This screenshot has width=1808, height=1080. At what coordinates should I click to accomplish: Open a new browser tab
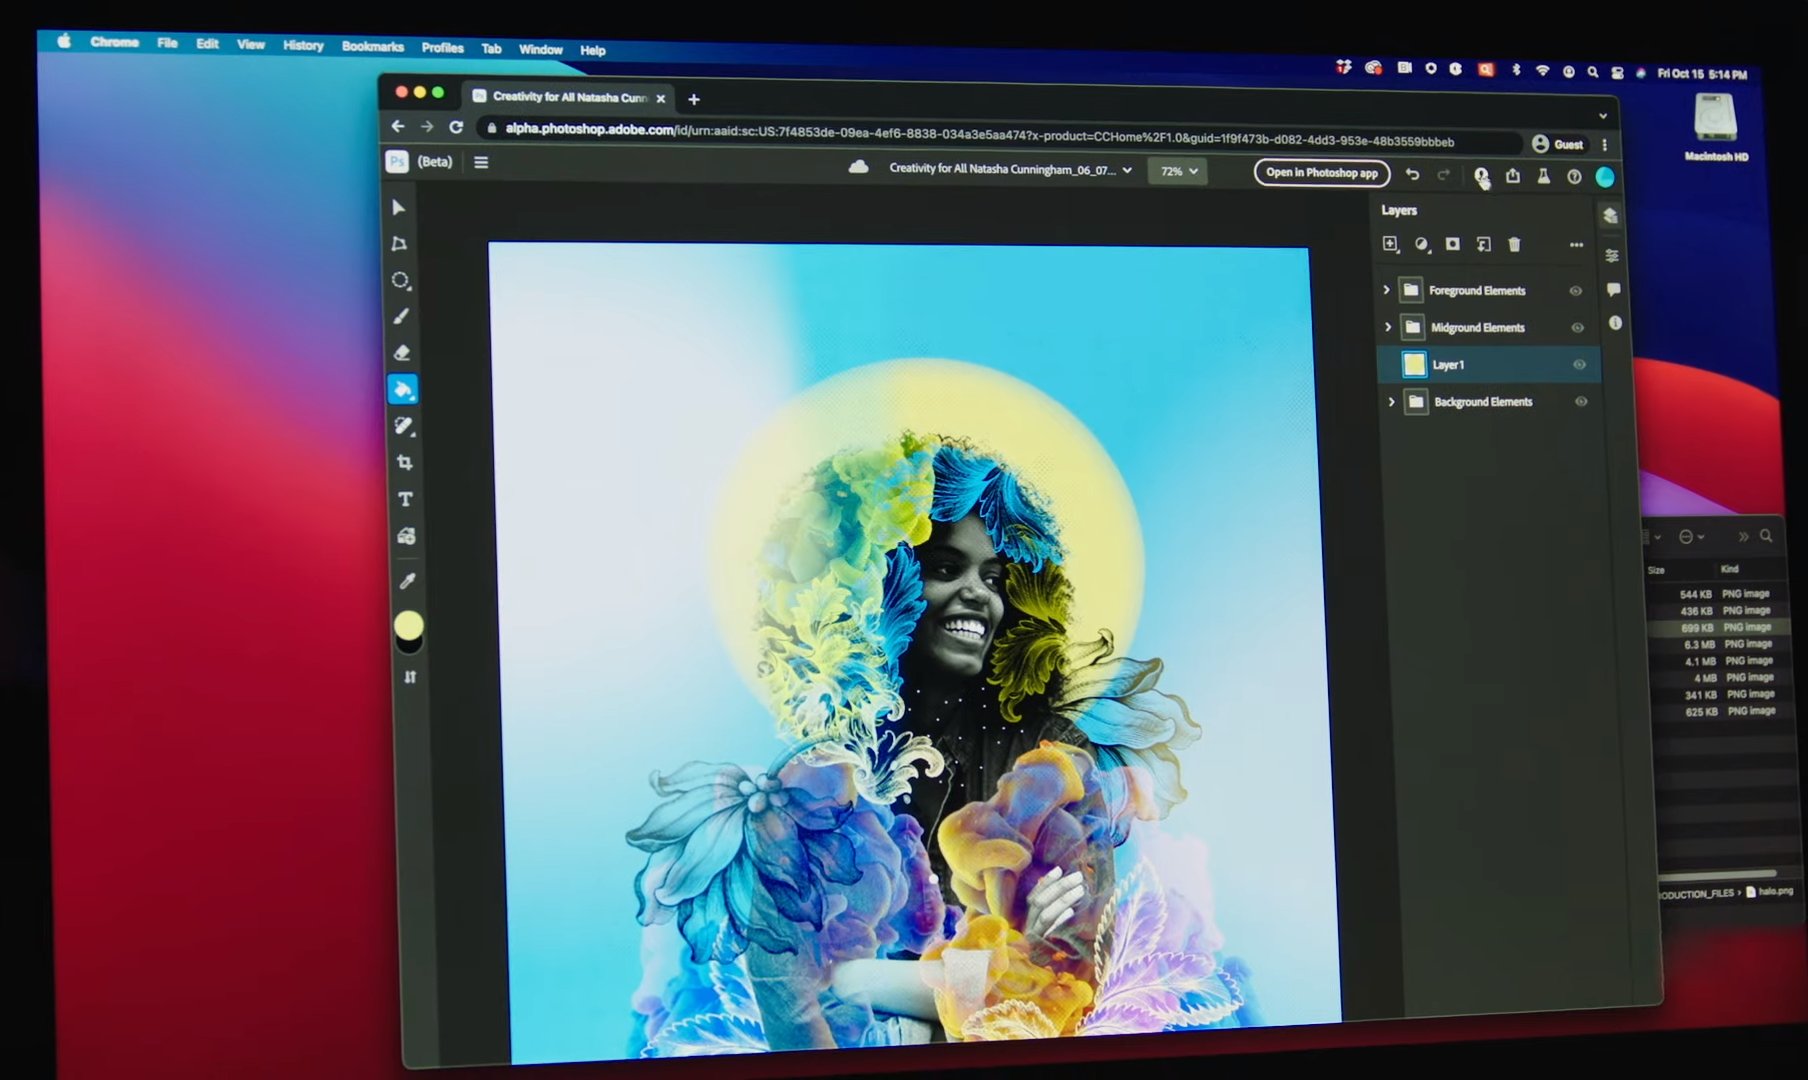point(694,99)
